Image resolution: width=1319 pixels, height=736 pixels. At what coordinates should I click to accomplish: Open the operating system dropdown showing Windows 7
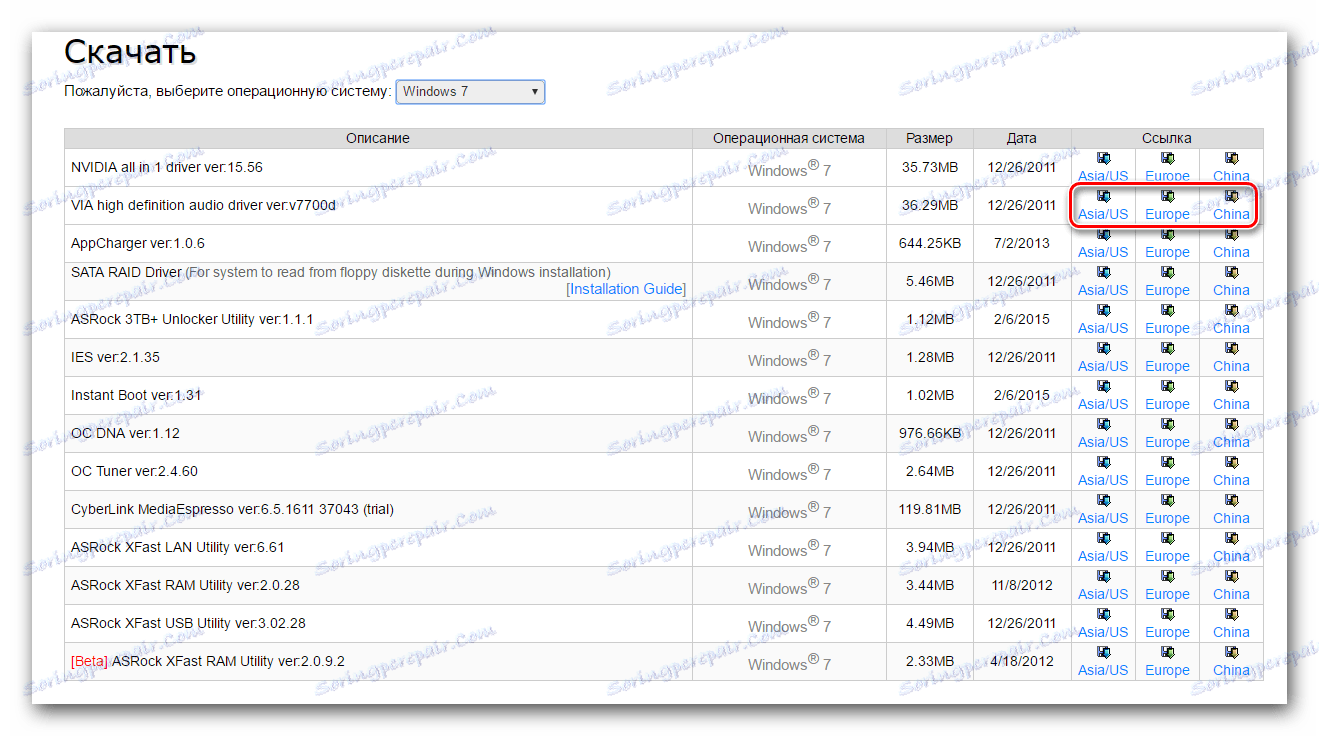click(x=471, y=91)
